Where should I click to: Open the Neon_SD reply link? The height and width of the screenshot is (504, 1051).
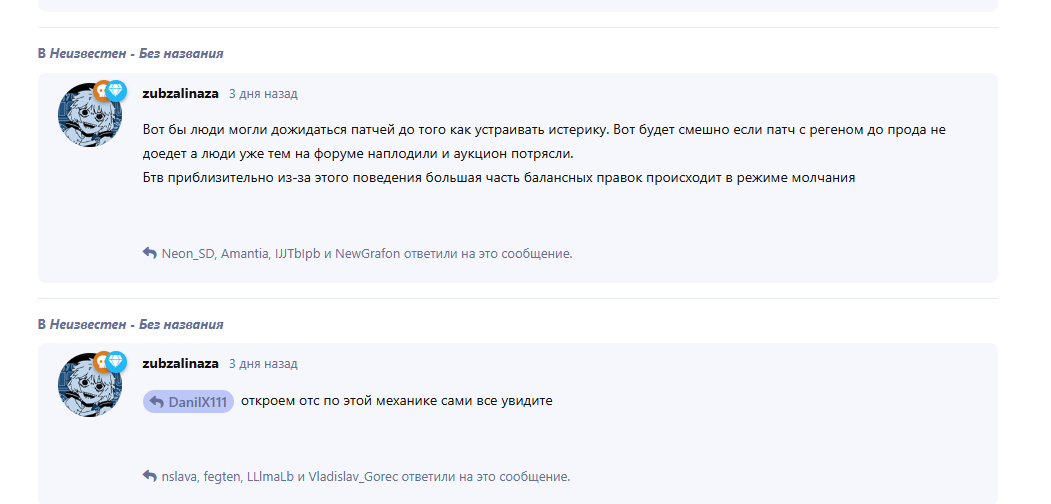coord(187,254)
